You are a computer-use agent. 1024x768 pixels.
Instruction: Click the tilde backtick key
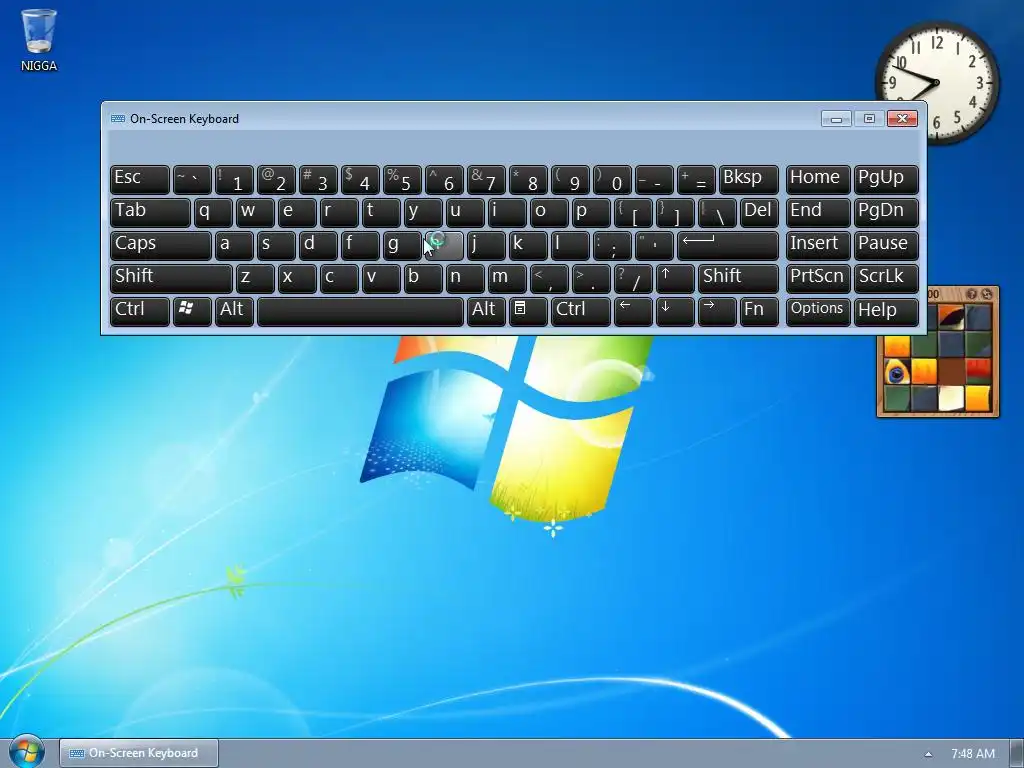pyautogui.click(x=192, y=180)
